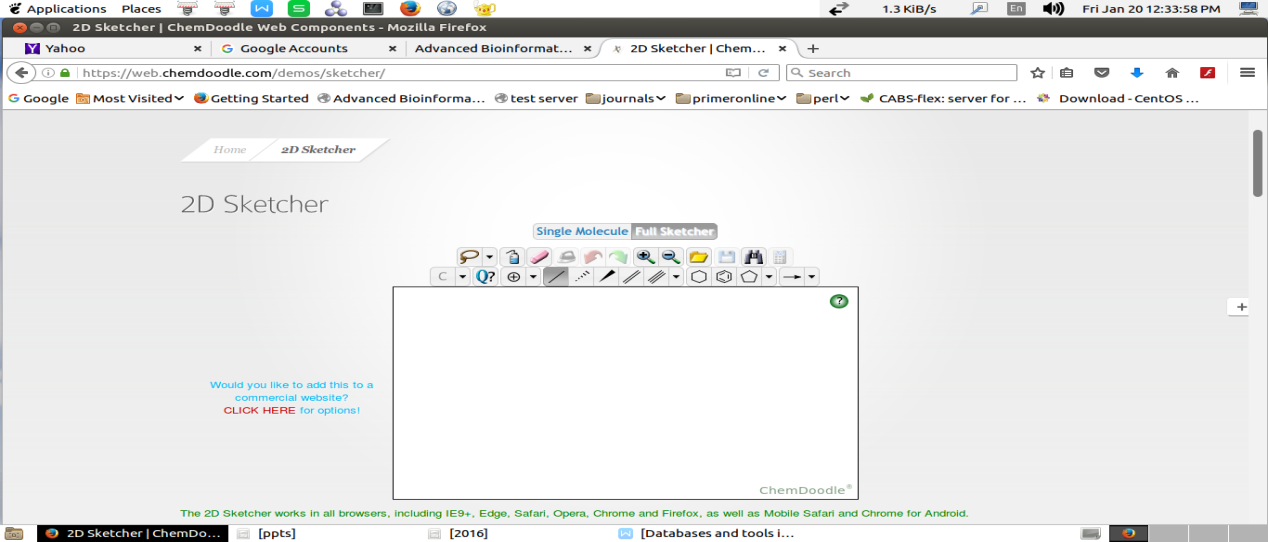
Task: Click the Open folder icon
Action: point(699,257)
